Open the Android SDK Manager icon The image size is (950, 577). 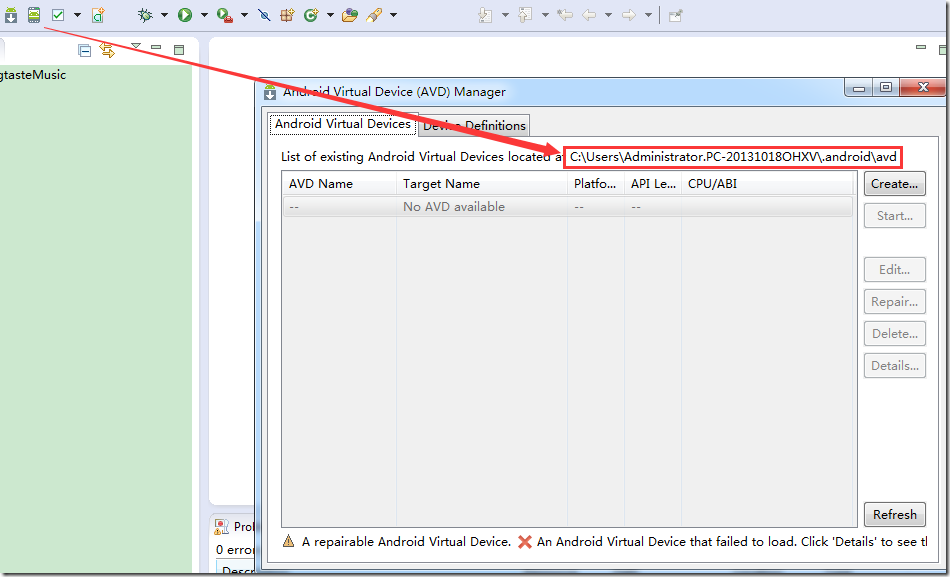coord(11,15)
